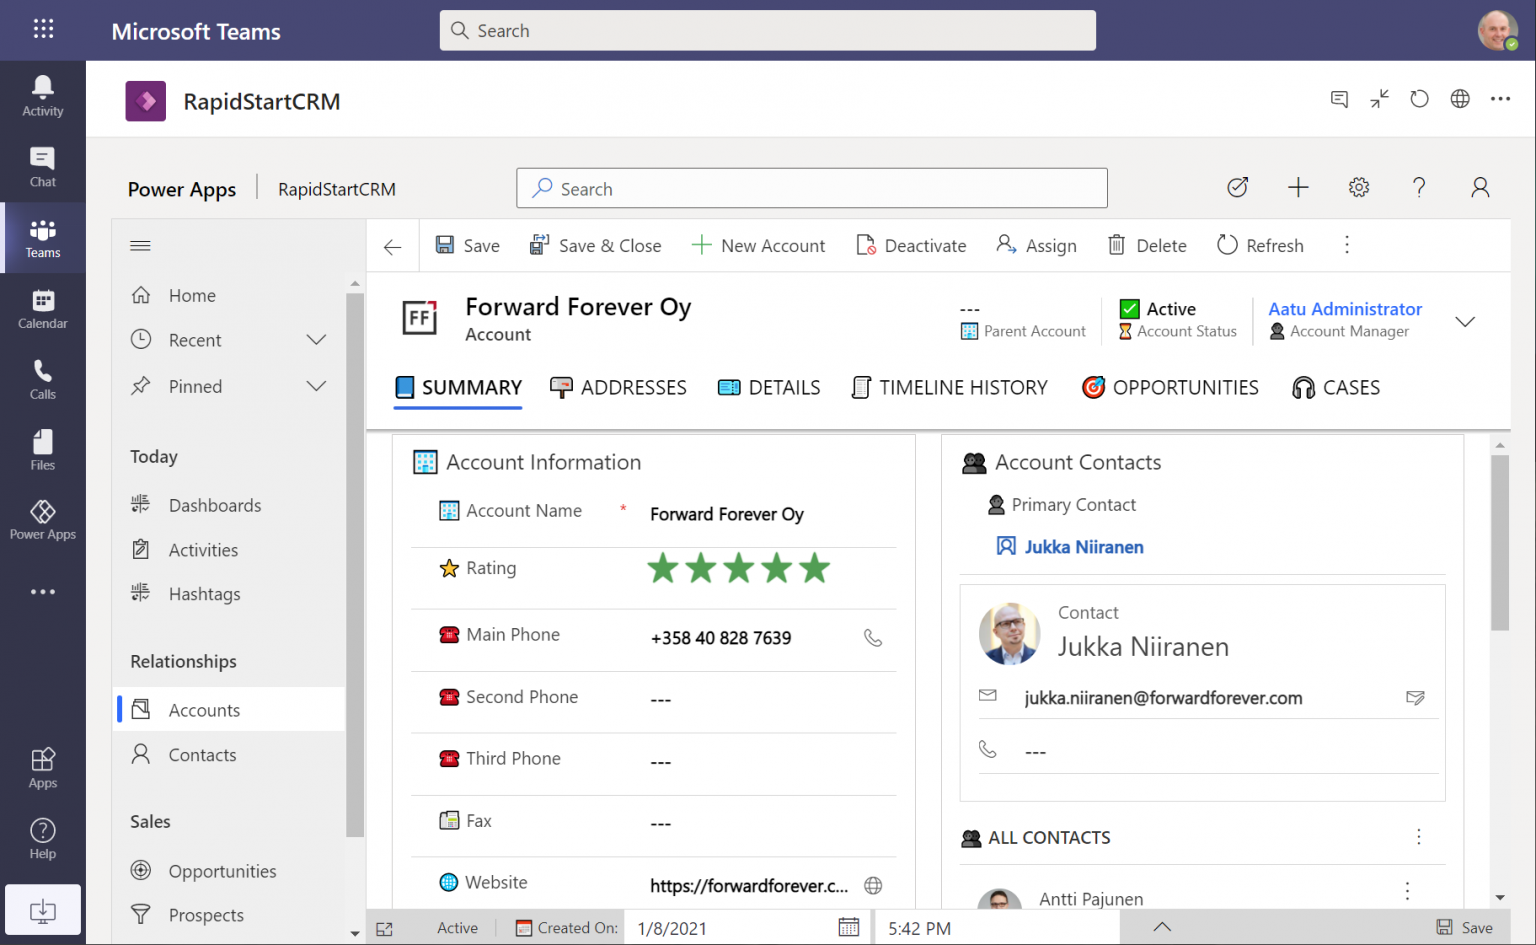Click the collapse tab icon
Viewport: 1536px width, 945px height.
tap(1380, 99)
